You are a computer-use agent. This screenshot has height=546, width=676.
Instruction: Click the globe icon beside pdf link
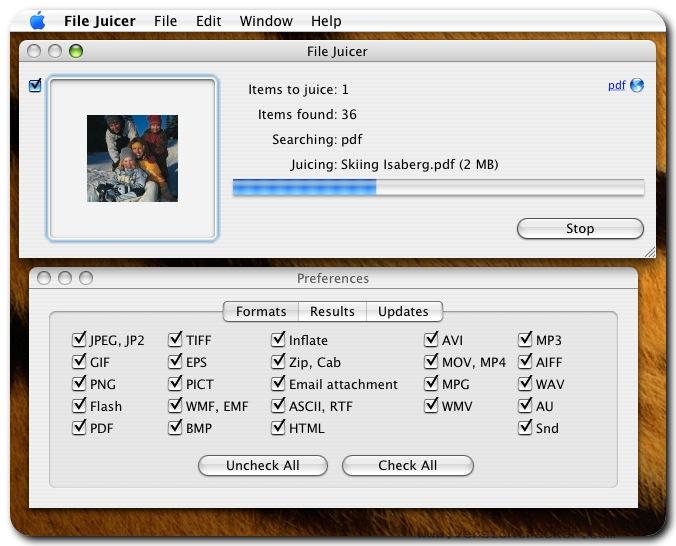tap(637, 85)
